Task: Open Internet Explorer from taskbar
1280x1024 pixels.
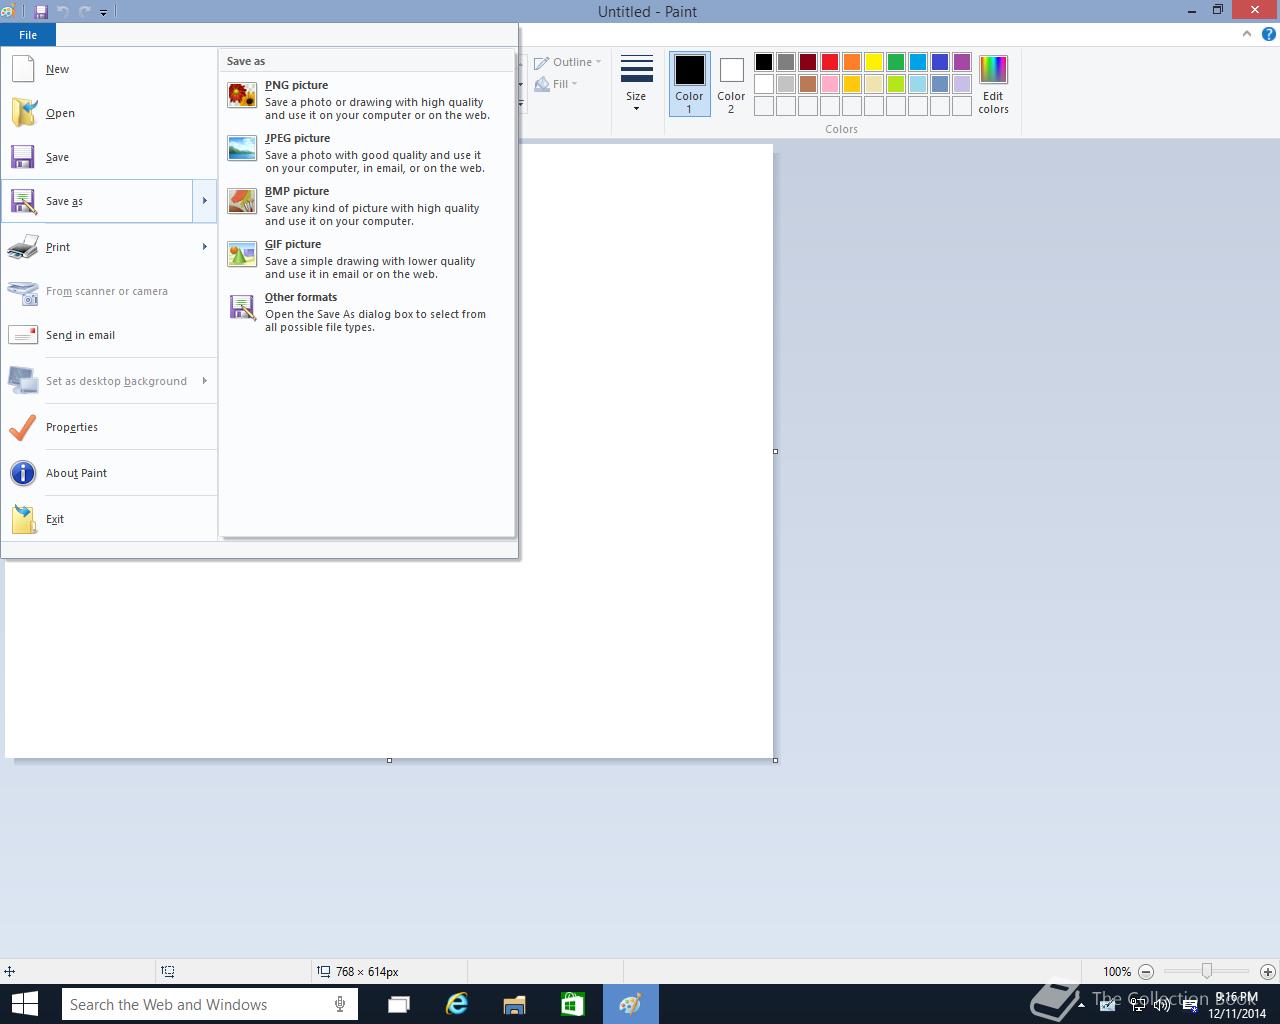Action: 457,1004
